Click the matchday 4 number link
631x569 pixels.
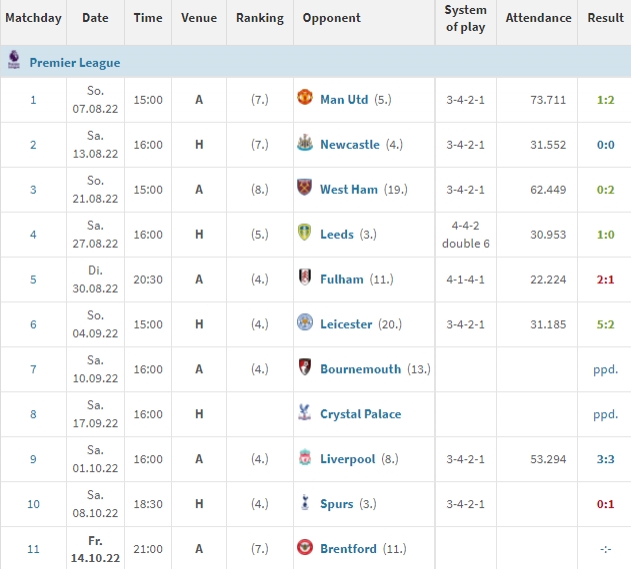click(33, 235)
